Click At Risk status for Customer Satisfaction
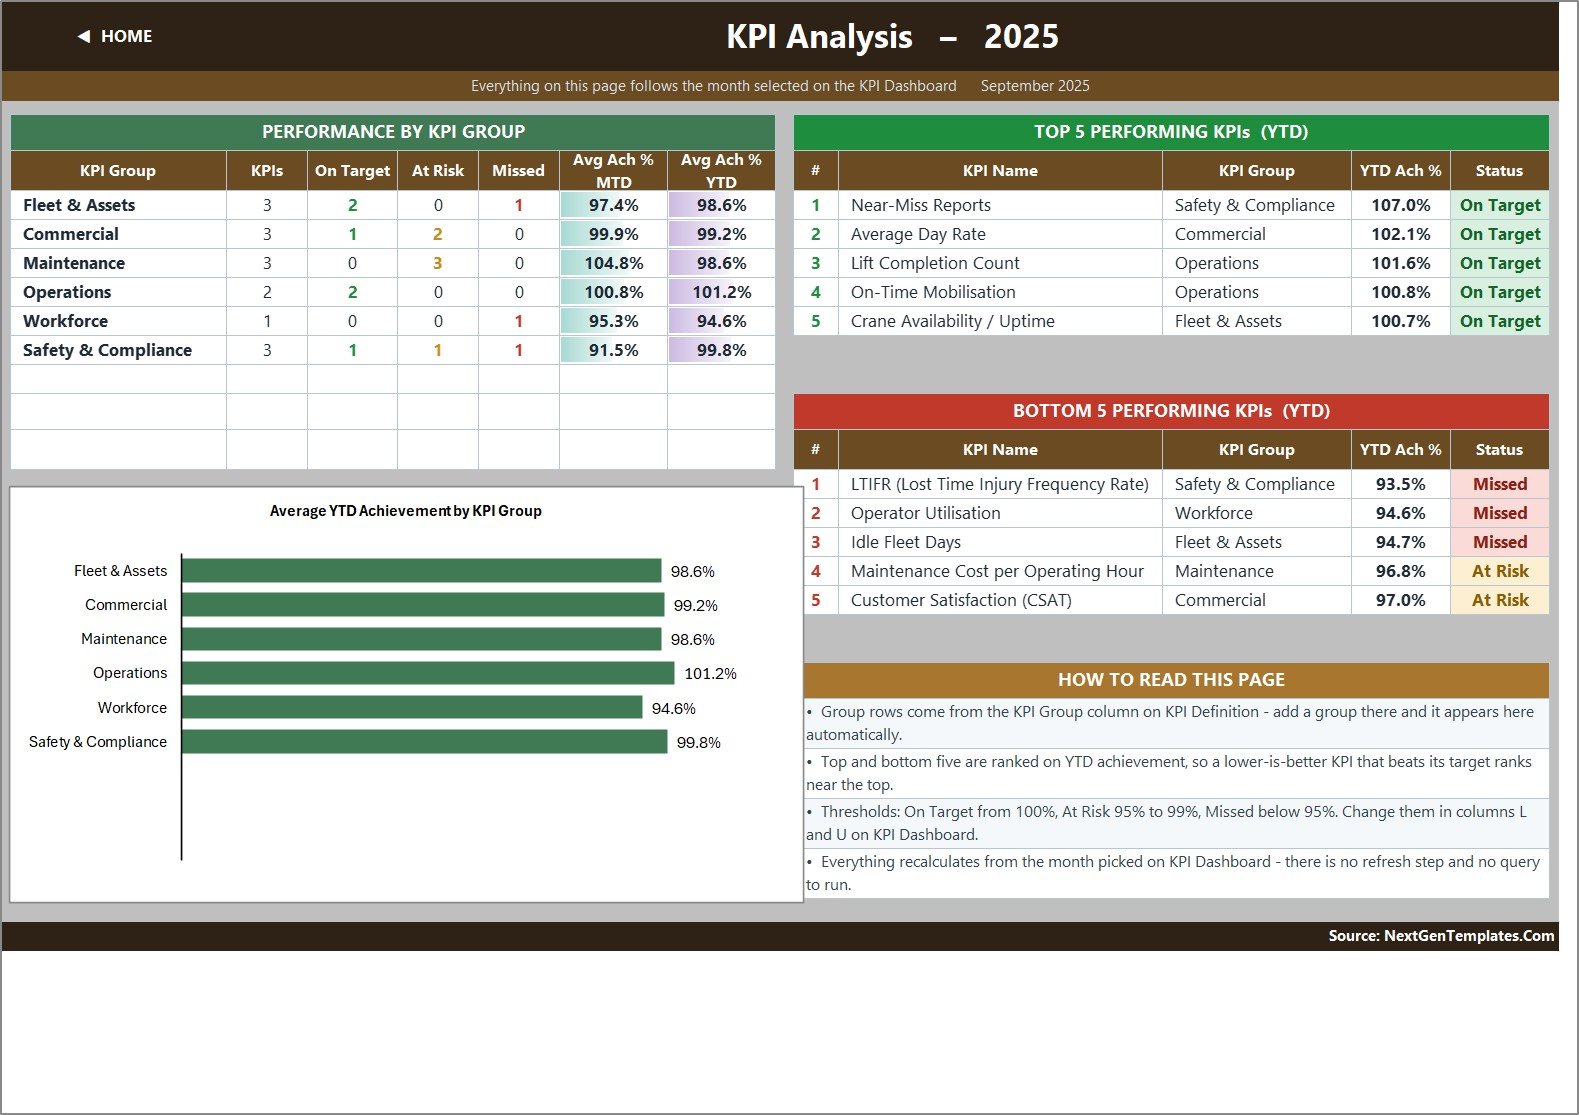Viewport: 1579px width, 1115px height. (1500, 600)
